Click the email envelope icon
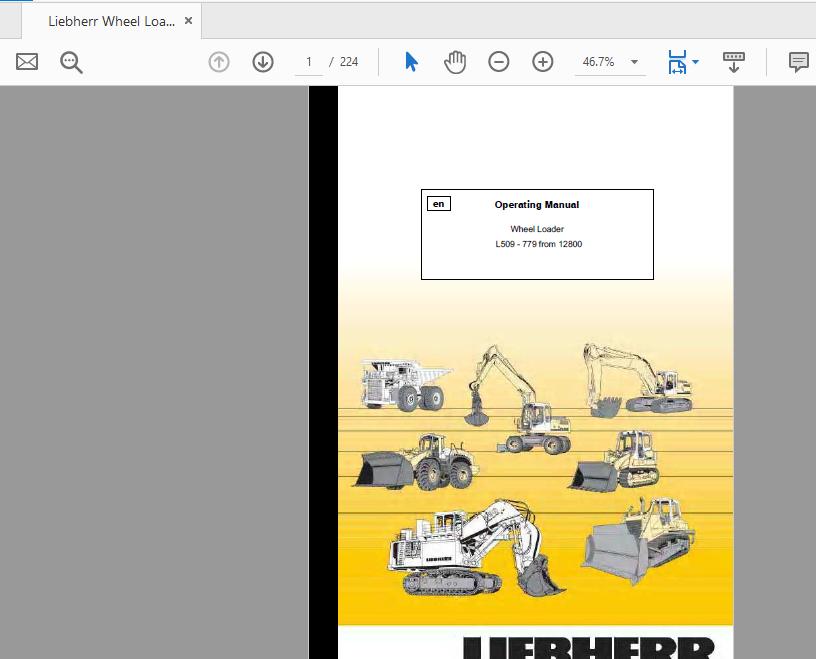The image size is (816, 659). click(27, 62)
